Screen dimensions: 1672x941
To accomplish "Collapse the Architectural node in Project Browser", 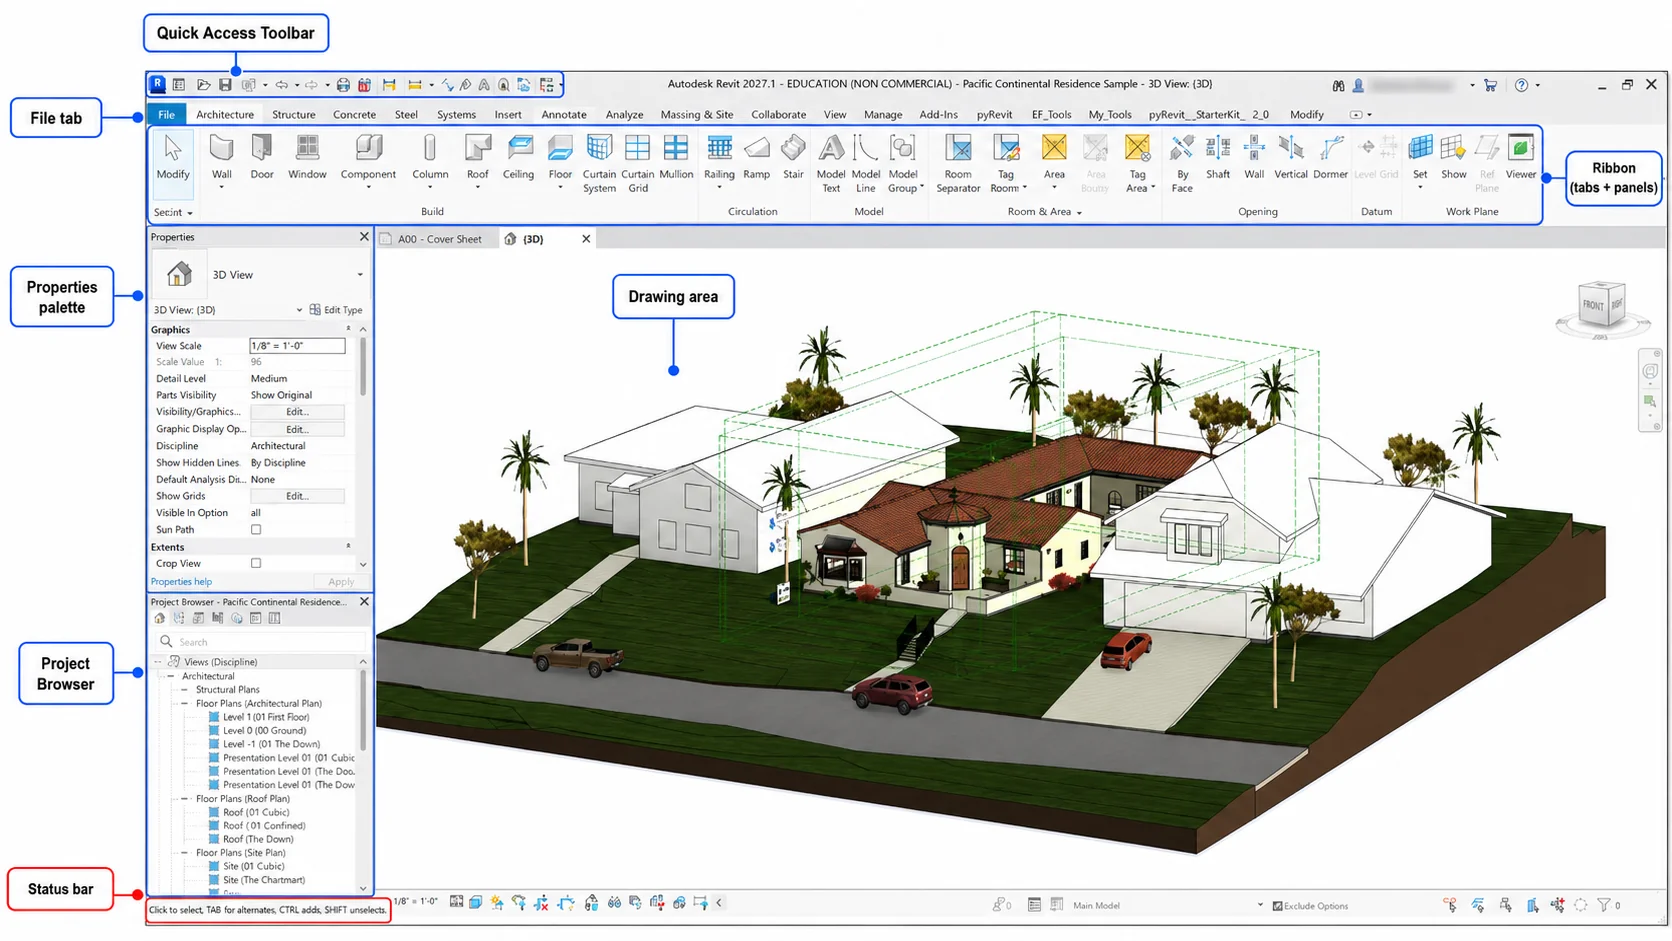I will pyautogui.click(x=171, y=677).
